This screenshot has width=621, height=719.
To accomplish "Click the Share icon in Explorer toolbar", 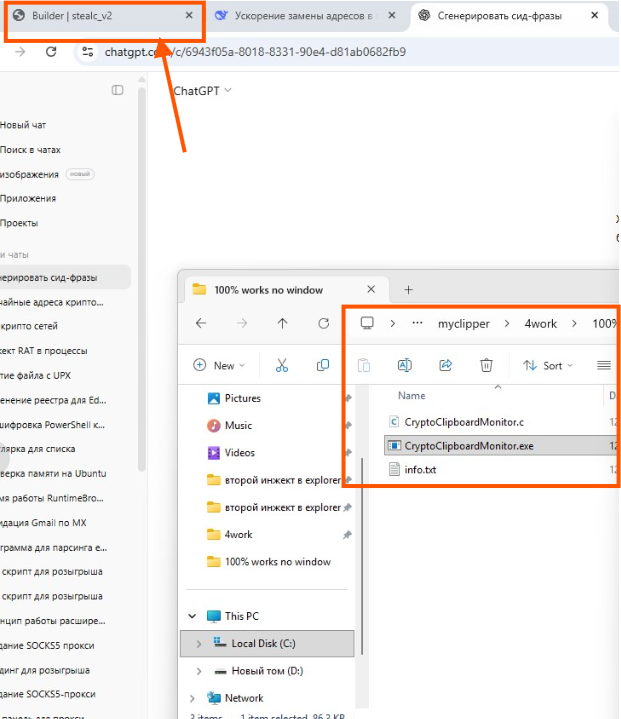I will click(x=445, y=365).
